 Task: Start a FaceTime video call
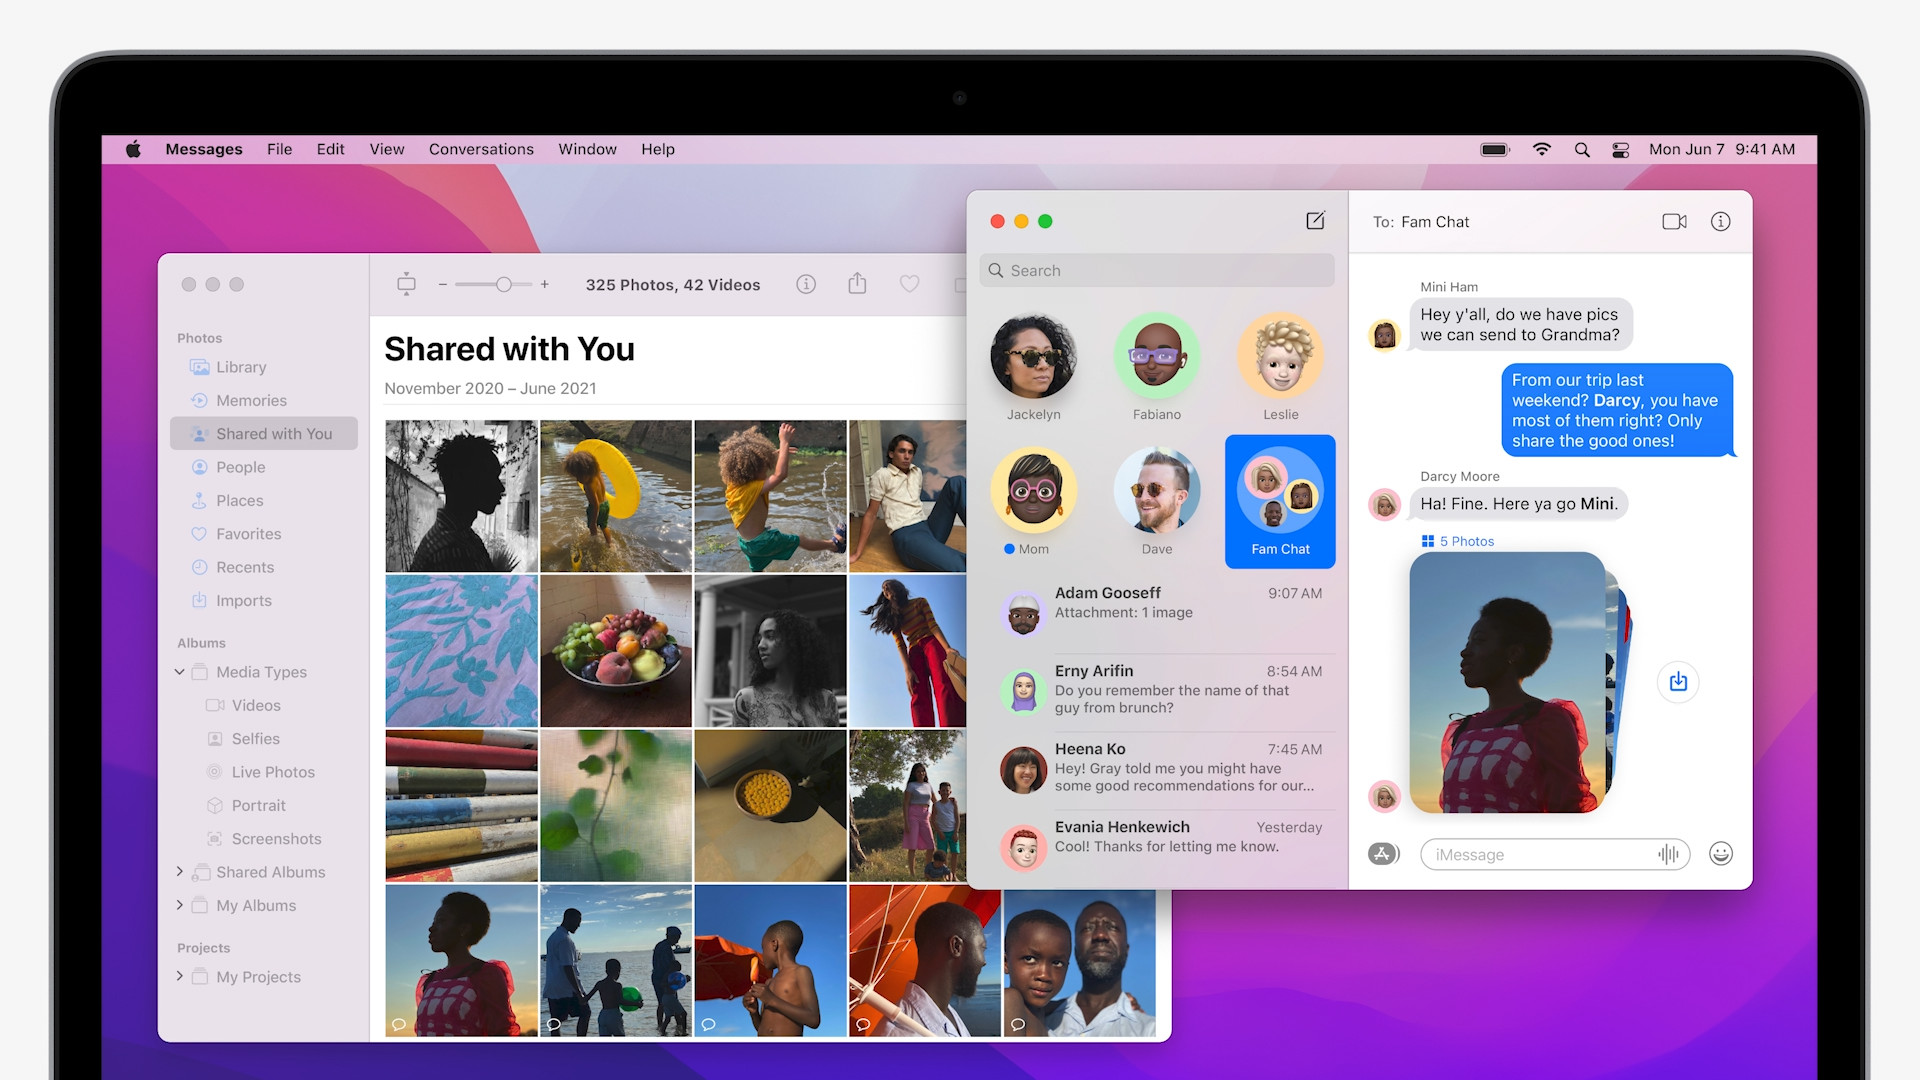(1674, 222)
